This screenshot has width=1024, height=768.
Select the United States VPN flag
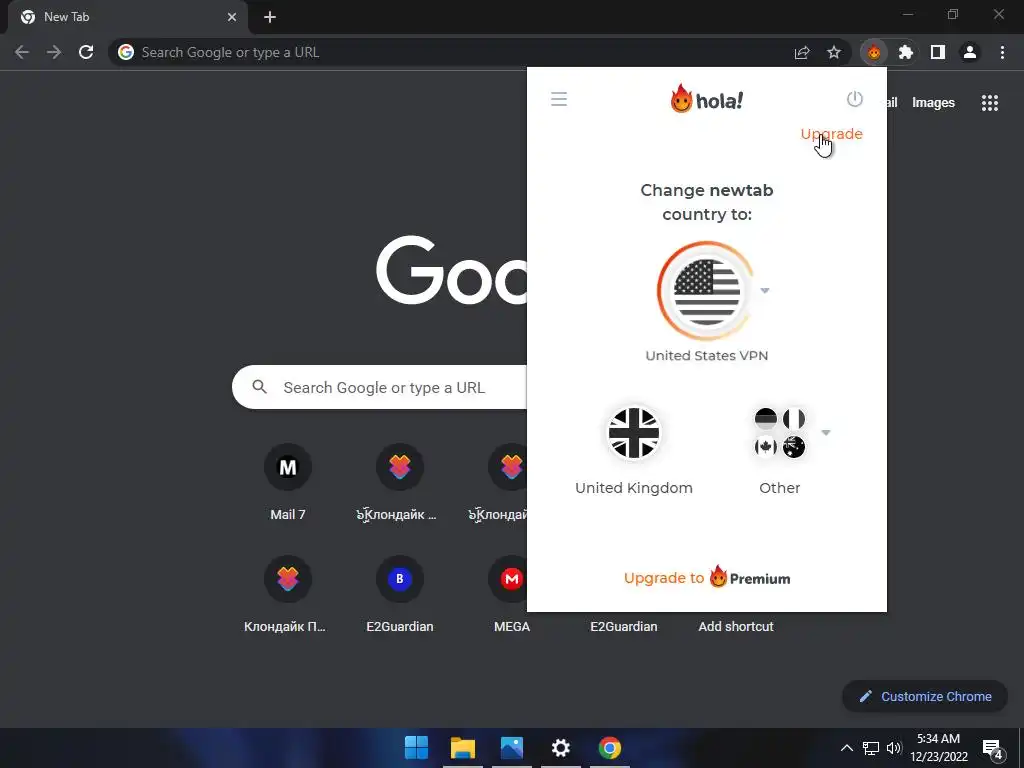[x=706, y=291]
